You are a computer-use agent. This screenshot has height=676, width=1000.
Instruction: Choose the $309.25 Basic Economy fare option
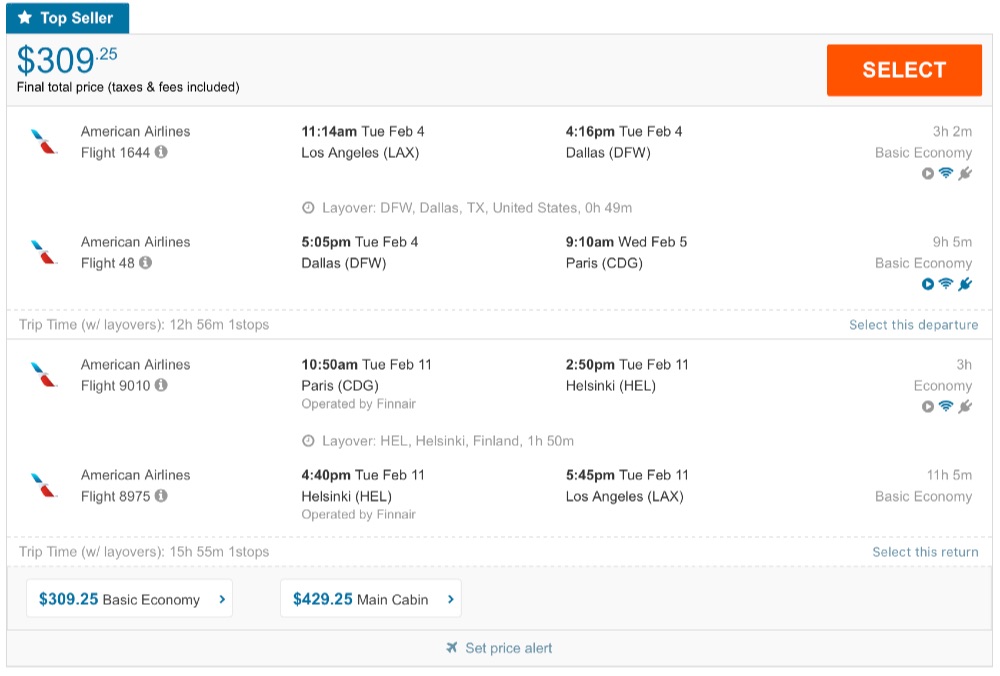pos(129,600)
